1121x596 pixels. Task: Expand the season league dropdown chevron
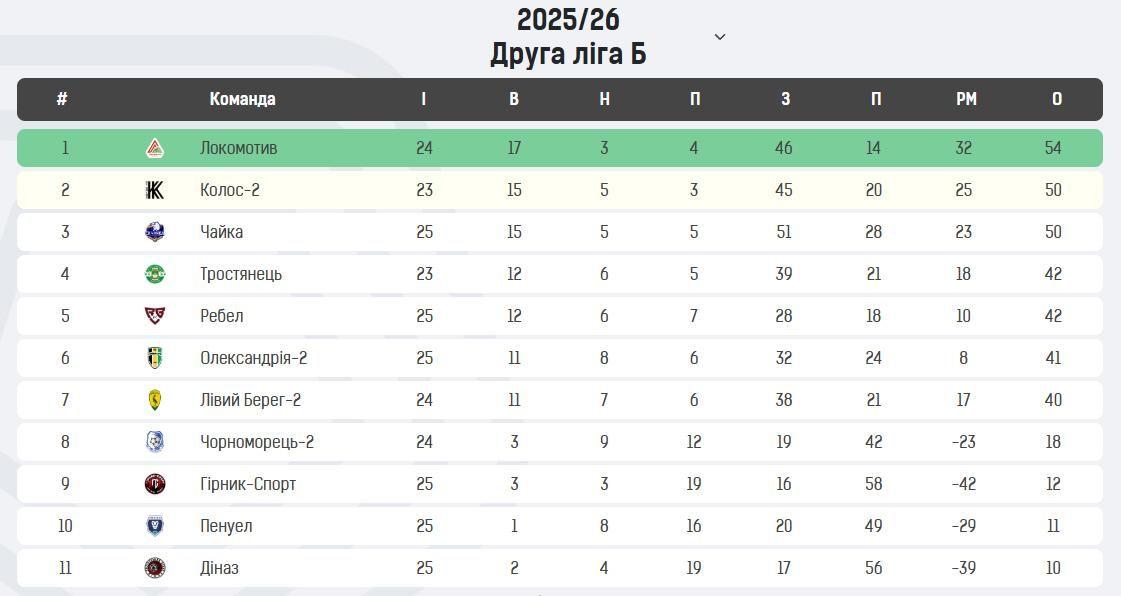click(719, 37)
